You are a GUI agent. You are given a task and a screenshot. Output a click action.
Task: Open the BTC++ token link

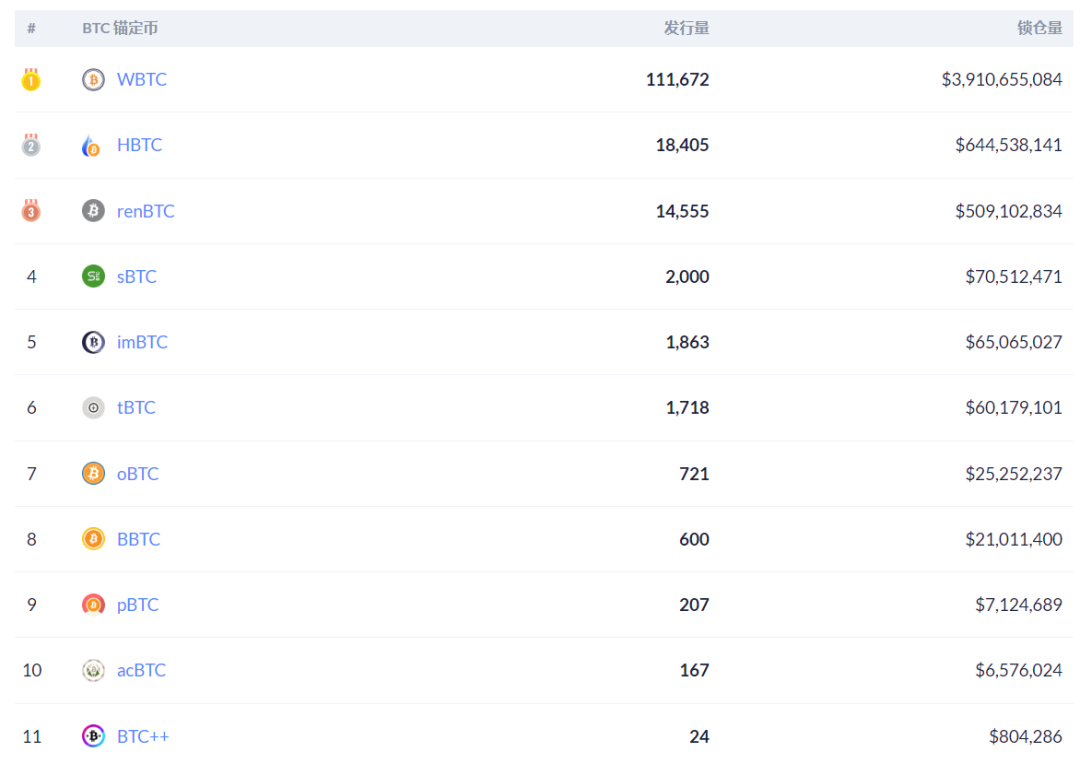(143, 737)
